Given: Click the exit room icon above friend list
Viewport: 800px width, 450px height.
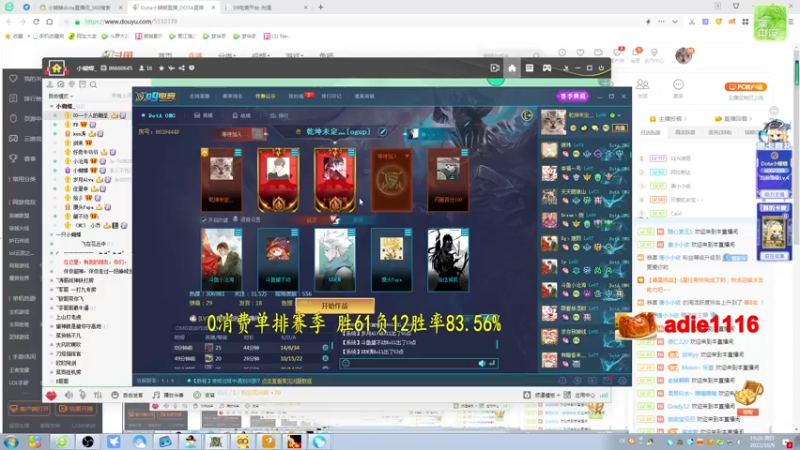Looking at the screenshot, I should 527,116.
